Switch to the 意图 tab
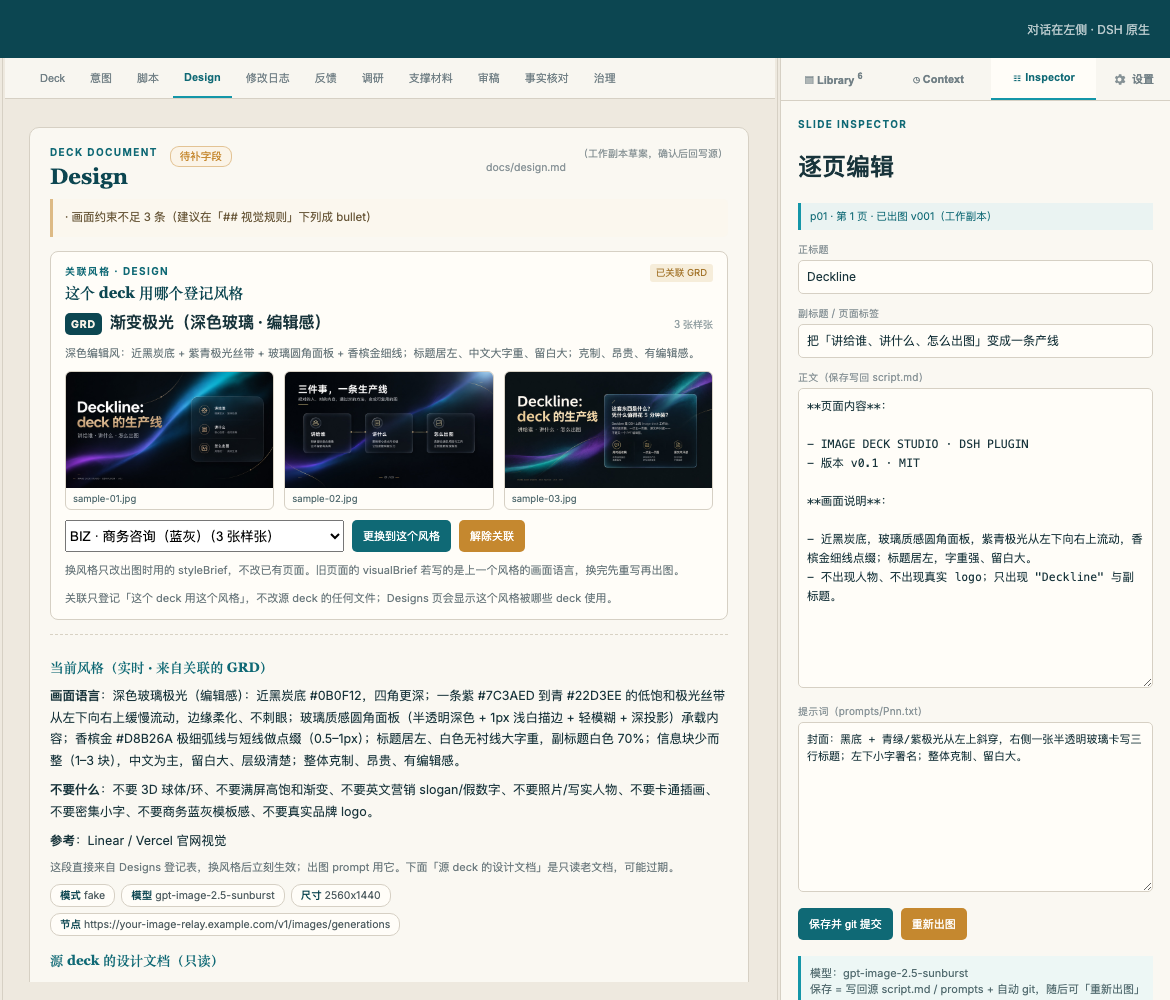 click(101, 78)
